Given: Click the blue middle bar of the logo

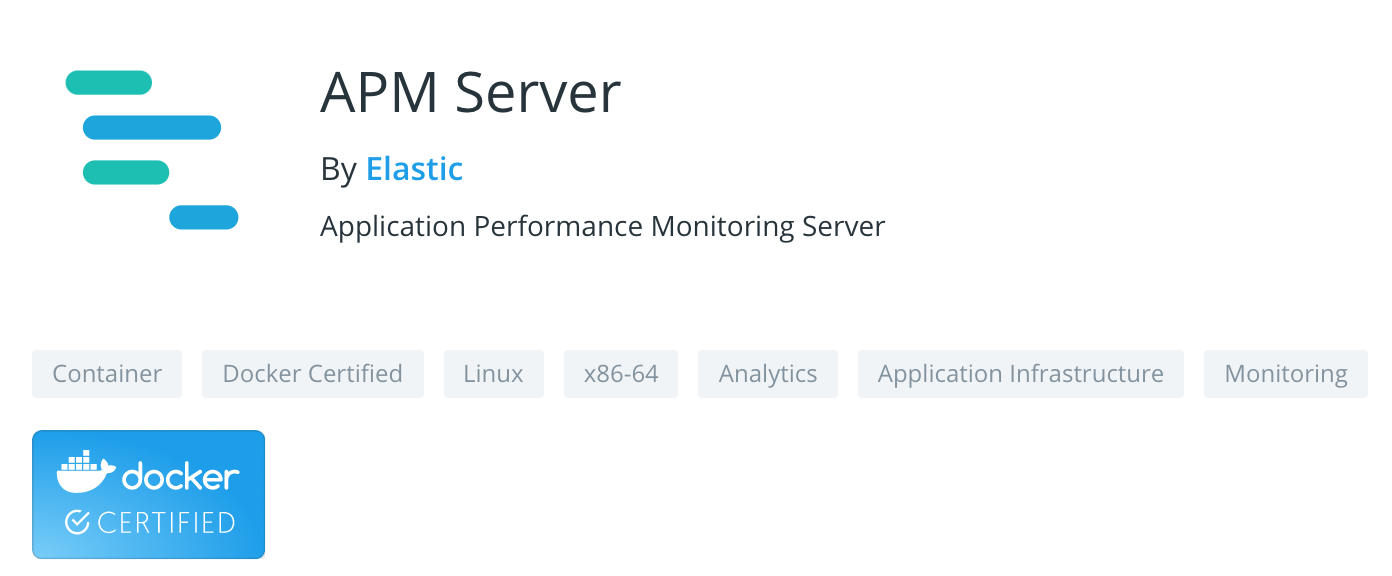Looking at the screenshot, I should (153, 127).
